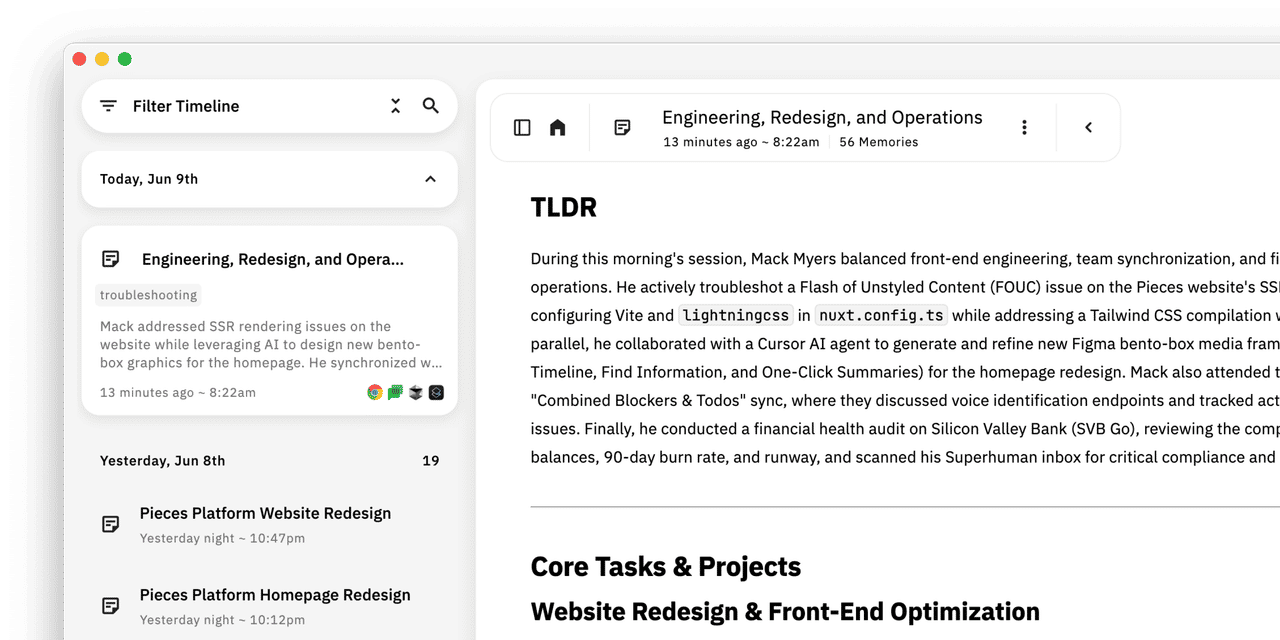1280x640 pixels.
Task: Click the nuxt.config.ts code snippet
Action: [x=881, y=315]
